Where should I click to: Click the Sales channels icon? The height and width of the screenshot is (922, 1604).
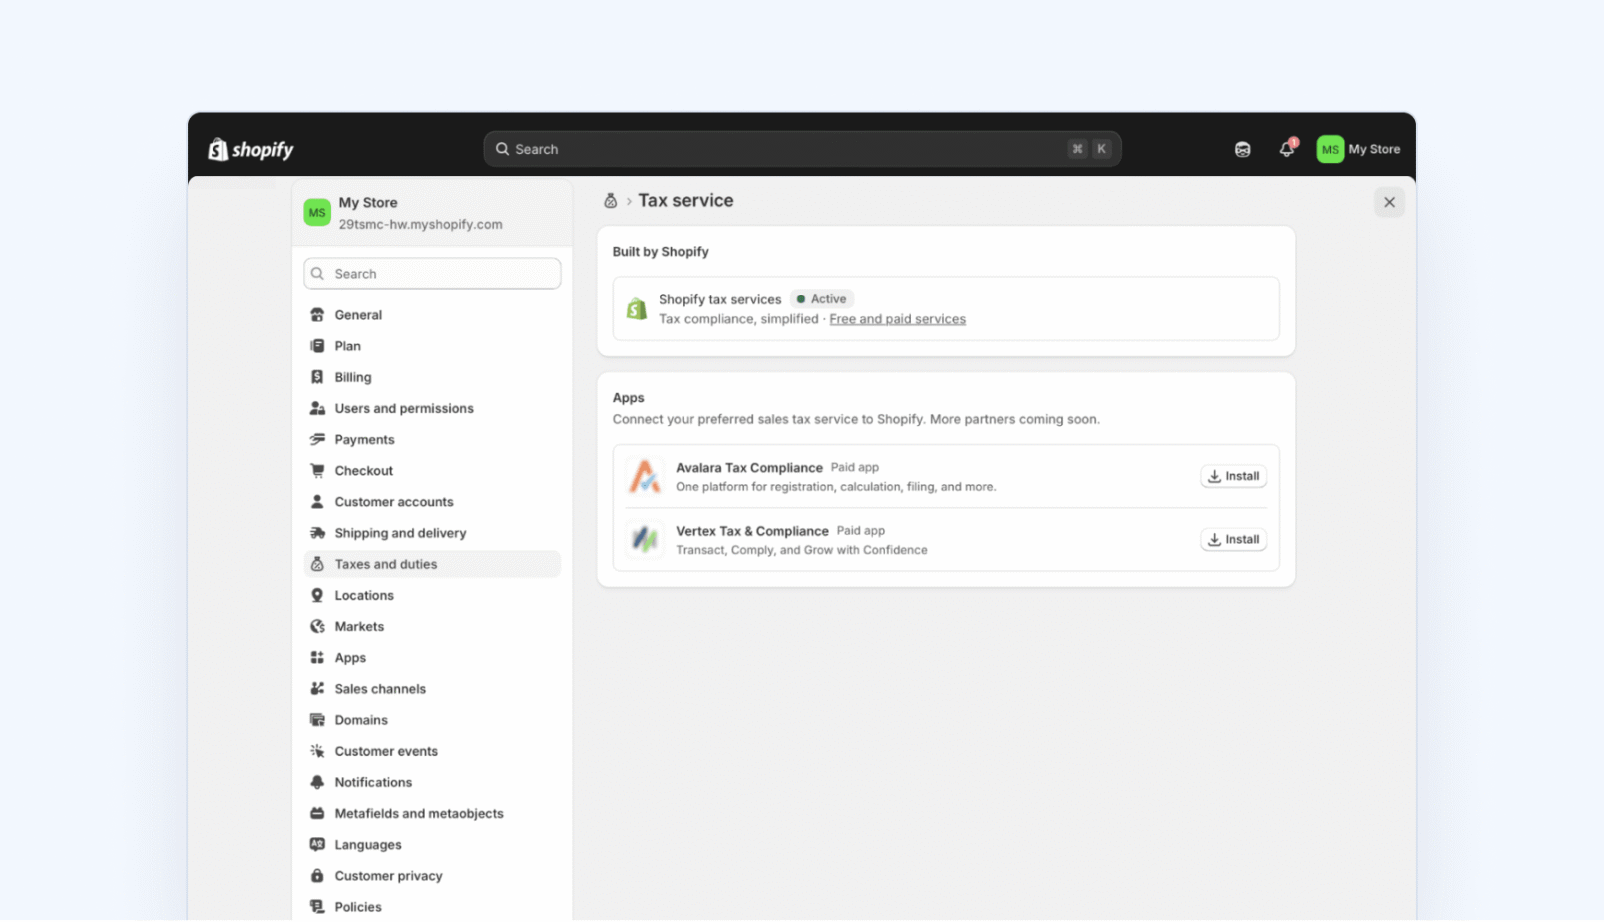(x=317, y=689)
